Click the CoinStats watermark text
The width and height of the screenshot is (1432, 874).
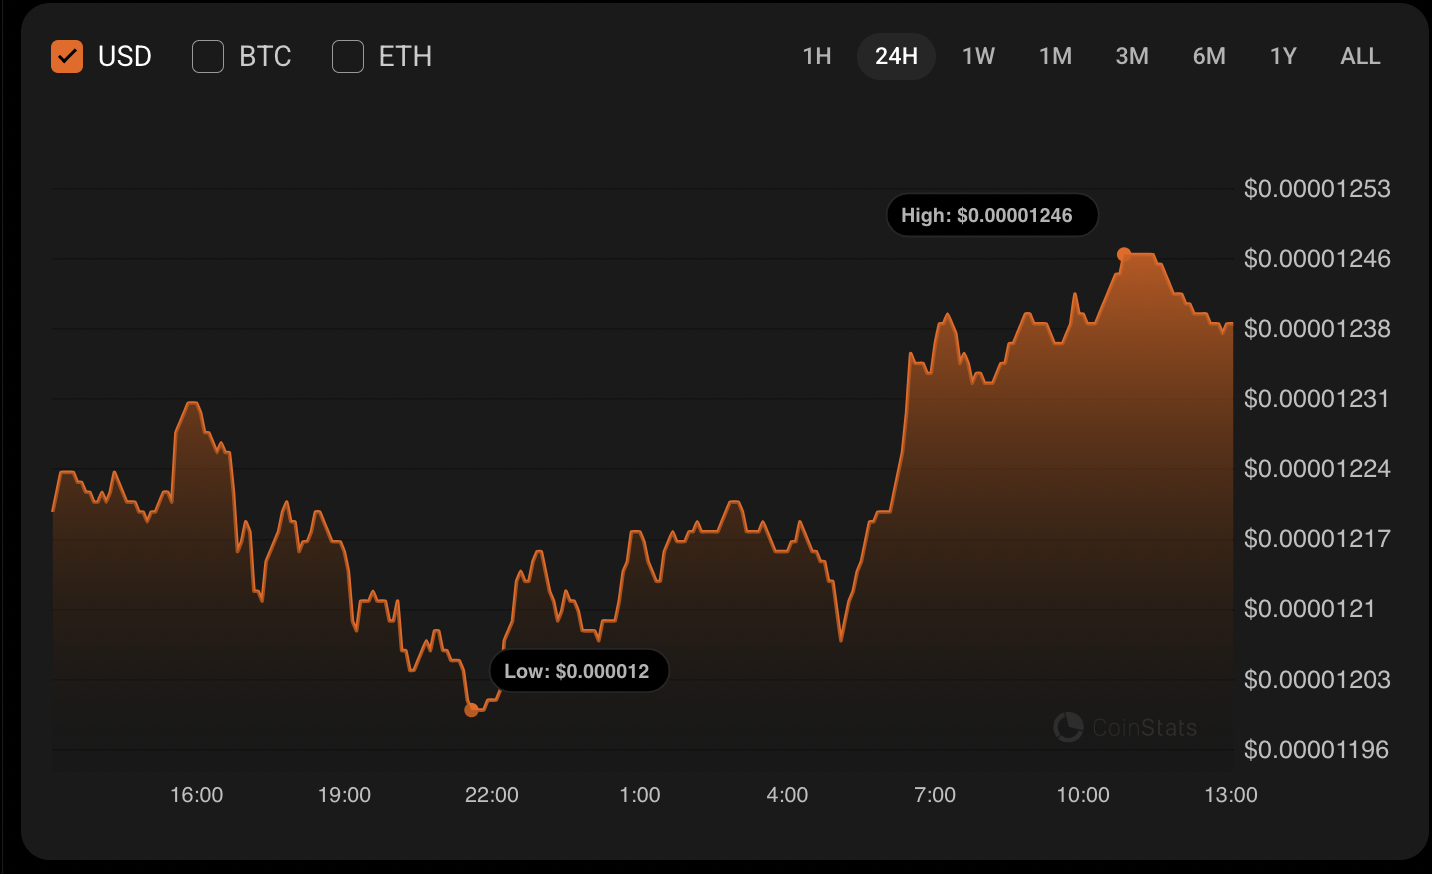click(1144, 727)
